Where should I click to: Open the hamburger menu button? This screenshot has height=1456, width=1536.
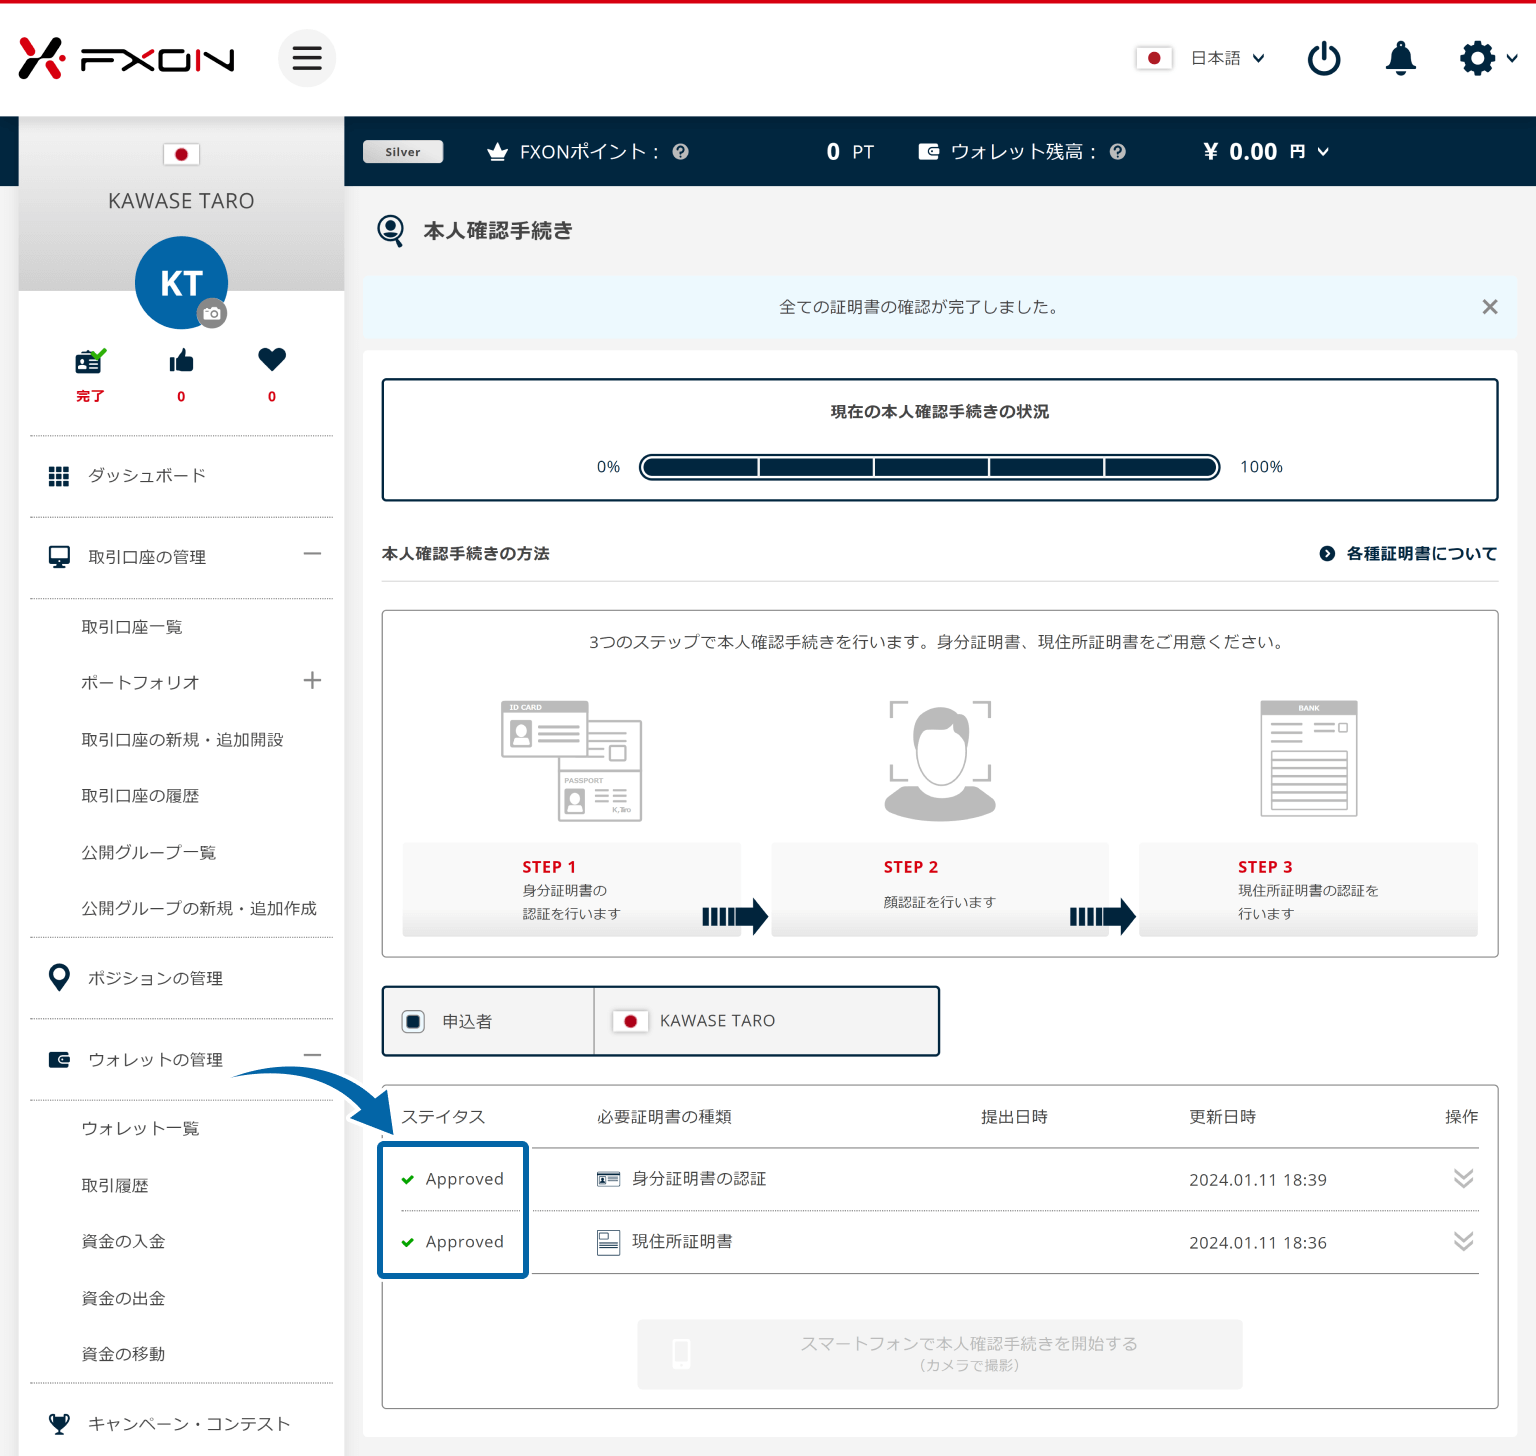pyautogui.click(x=307, y=58)
